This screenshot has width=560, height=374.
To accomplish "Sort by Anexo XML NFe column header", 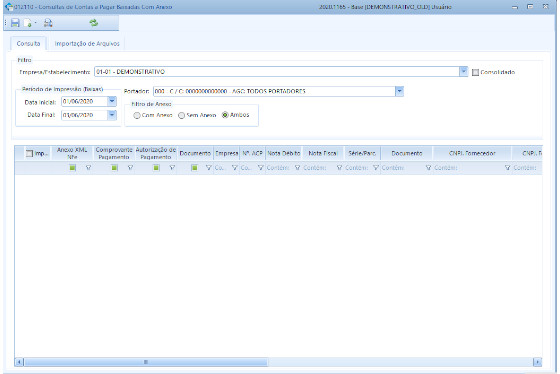I will (x=72, y=153).
